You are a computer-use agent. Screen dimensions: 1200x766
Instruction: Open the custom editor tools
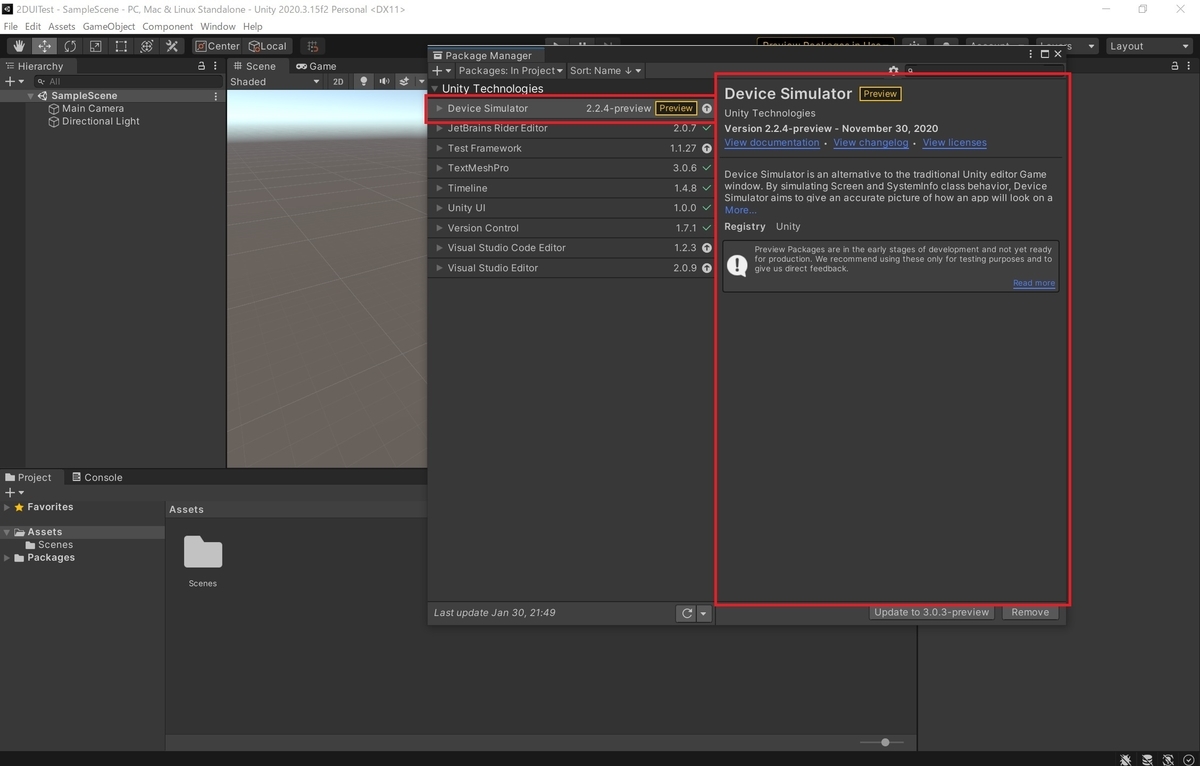172,46
